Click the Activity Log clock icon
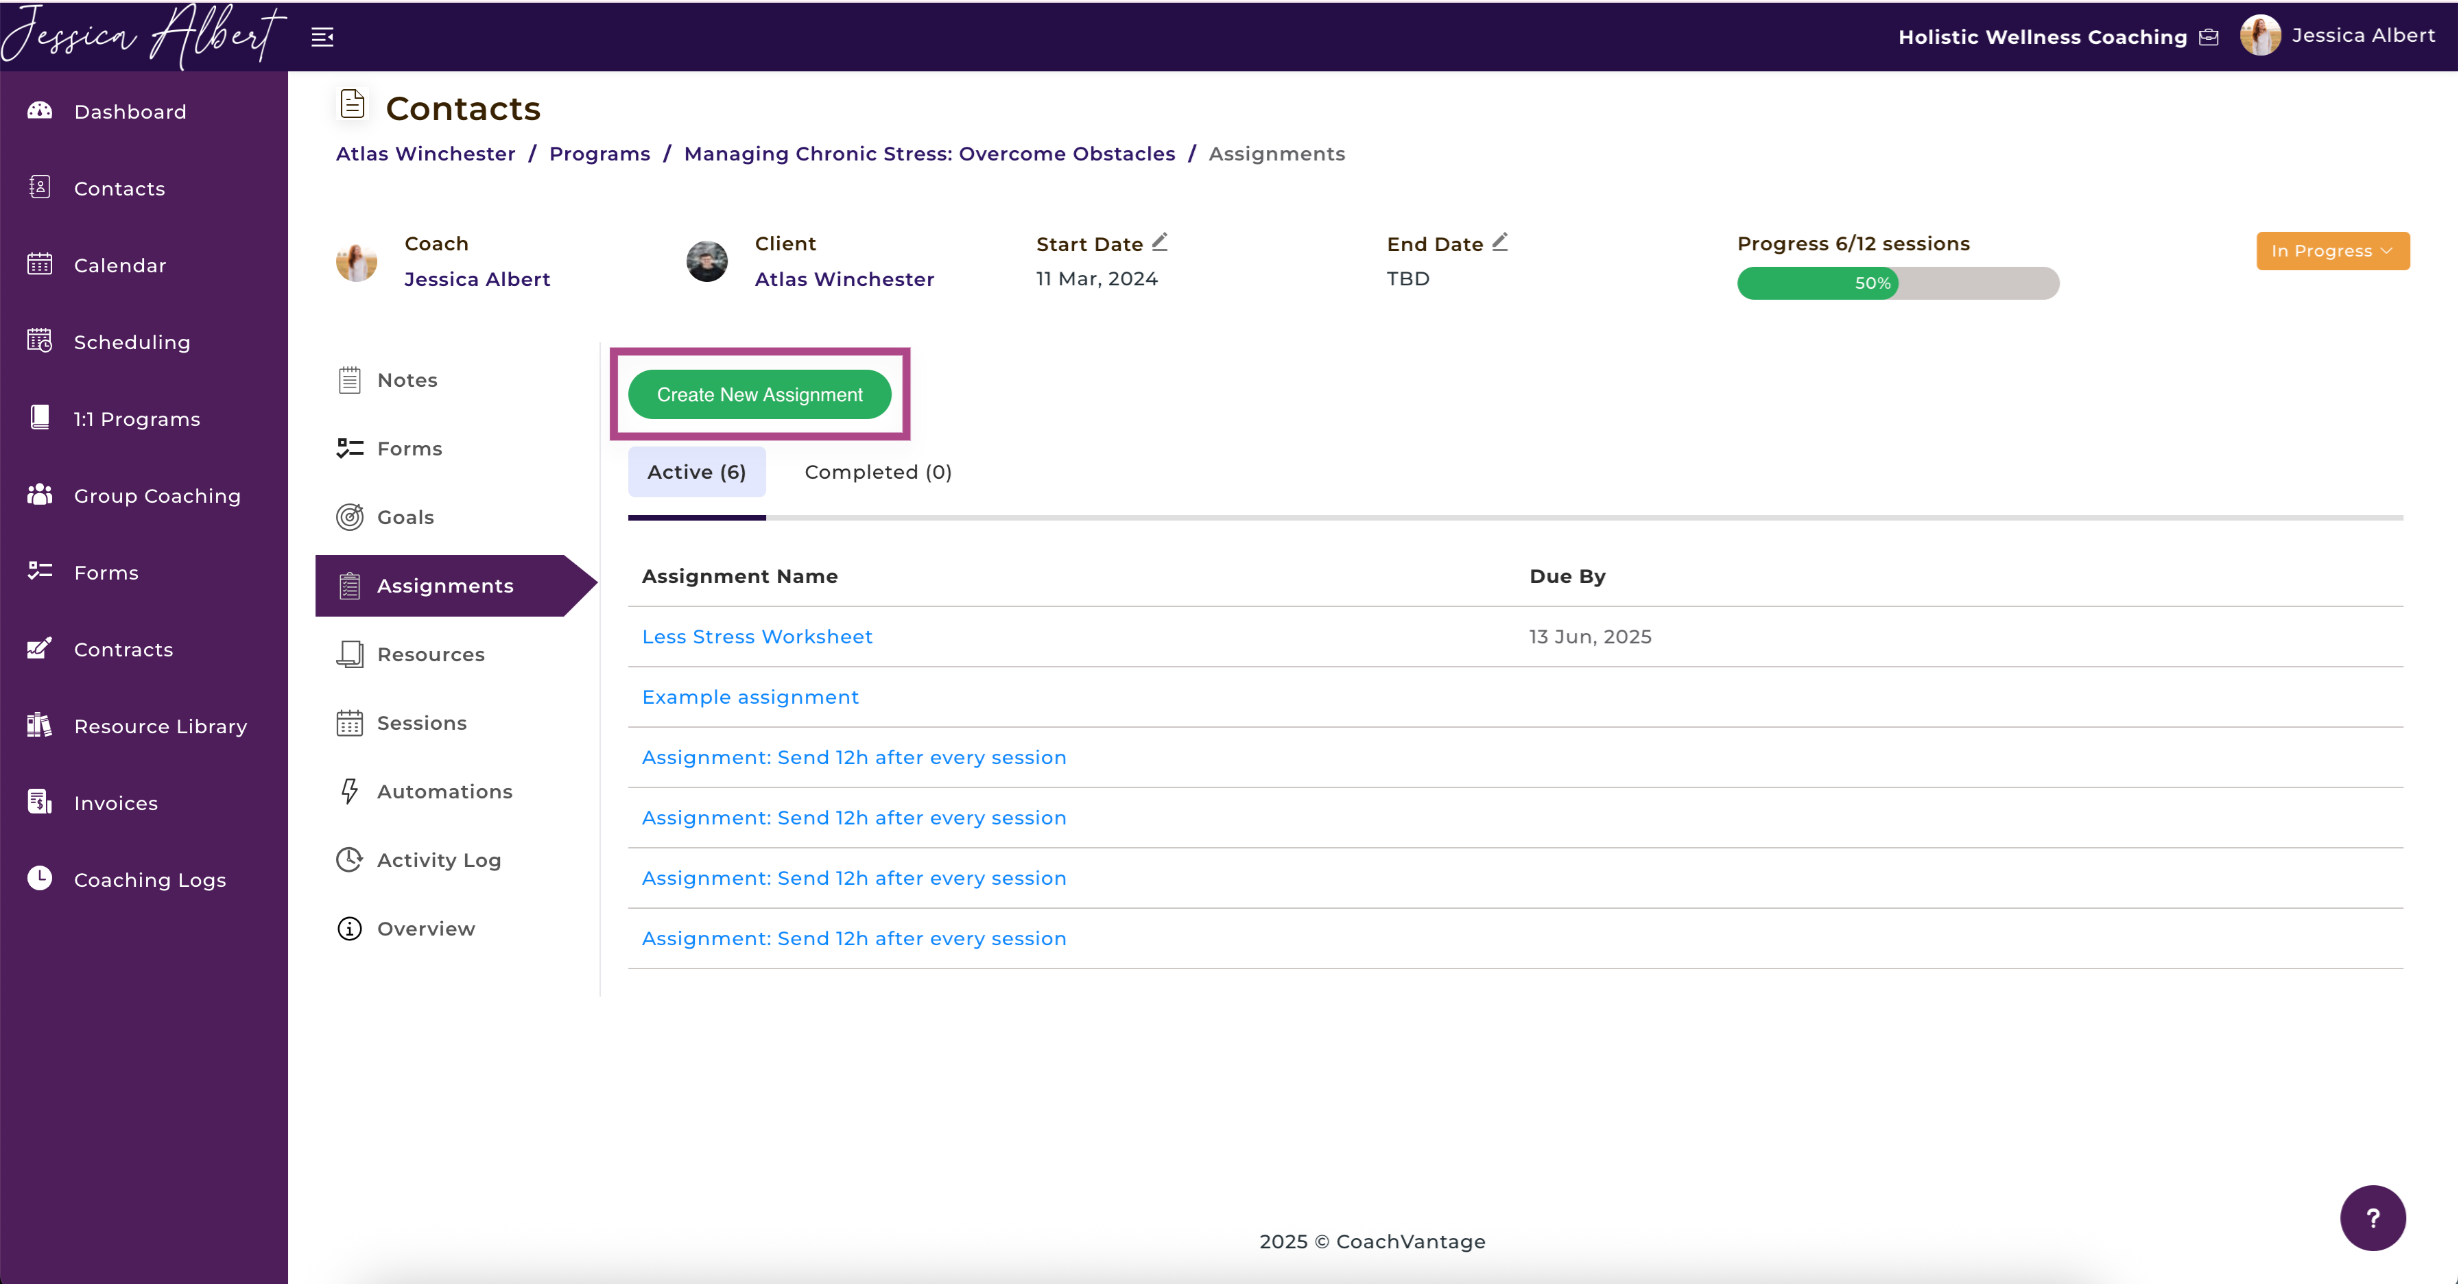Screen dimensions: 2458x1284 (349, 860)
